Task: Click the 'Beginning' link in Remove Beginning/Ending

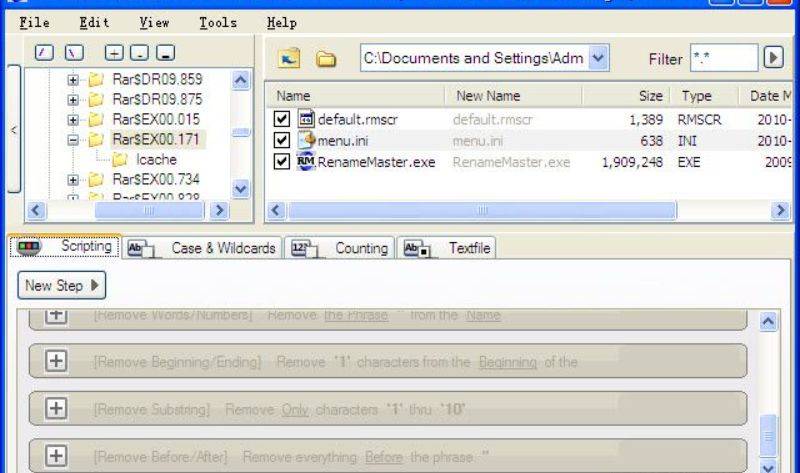Action: click(x=508, y=362)
